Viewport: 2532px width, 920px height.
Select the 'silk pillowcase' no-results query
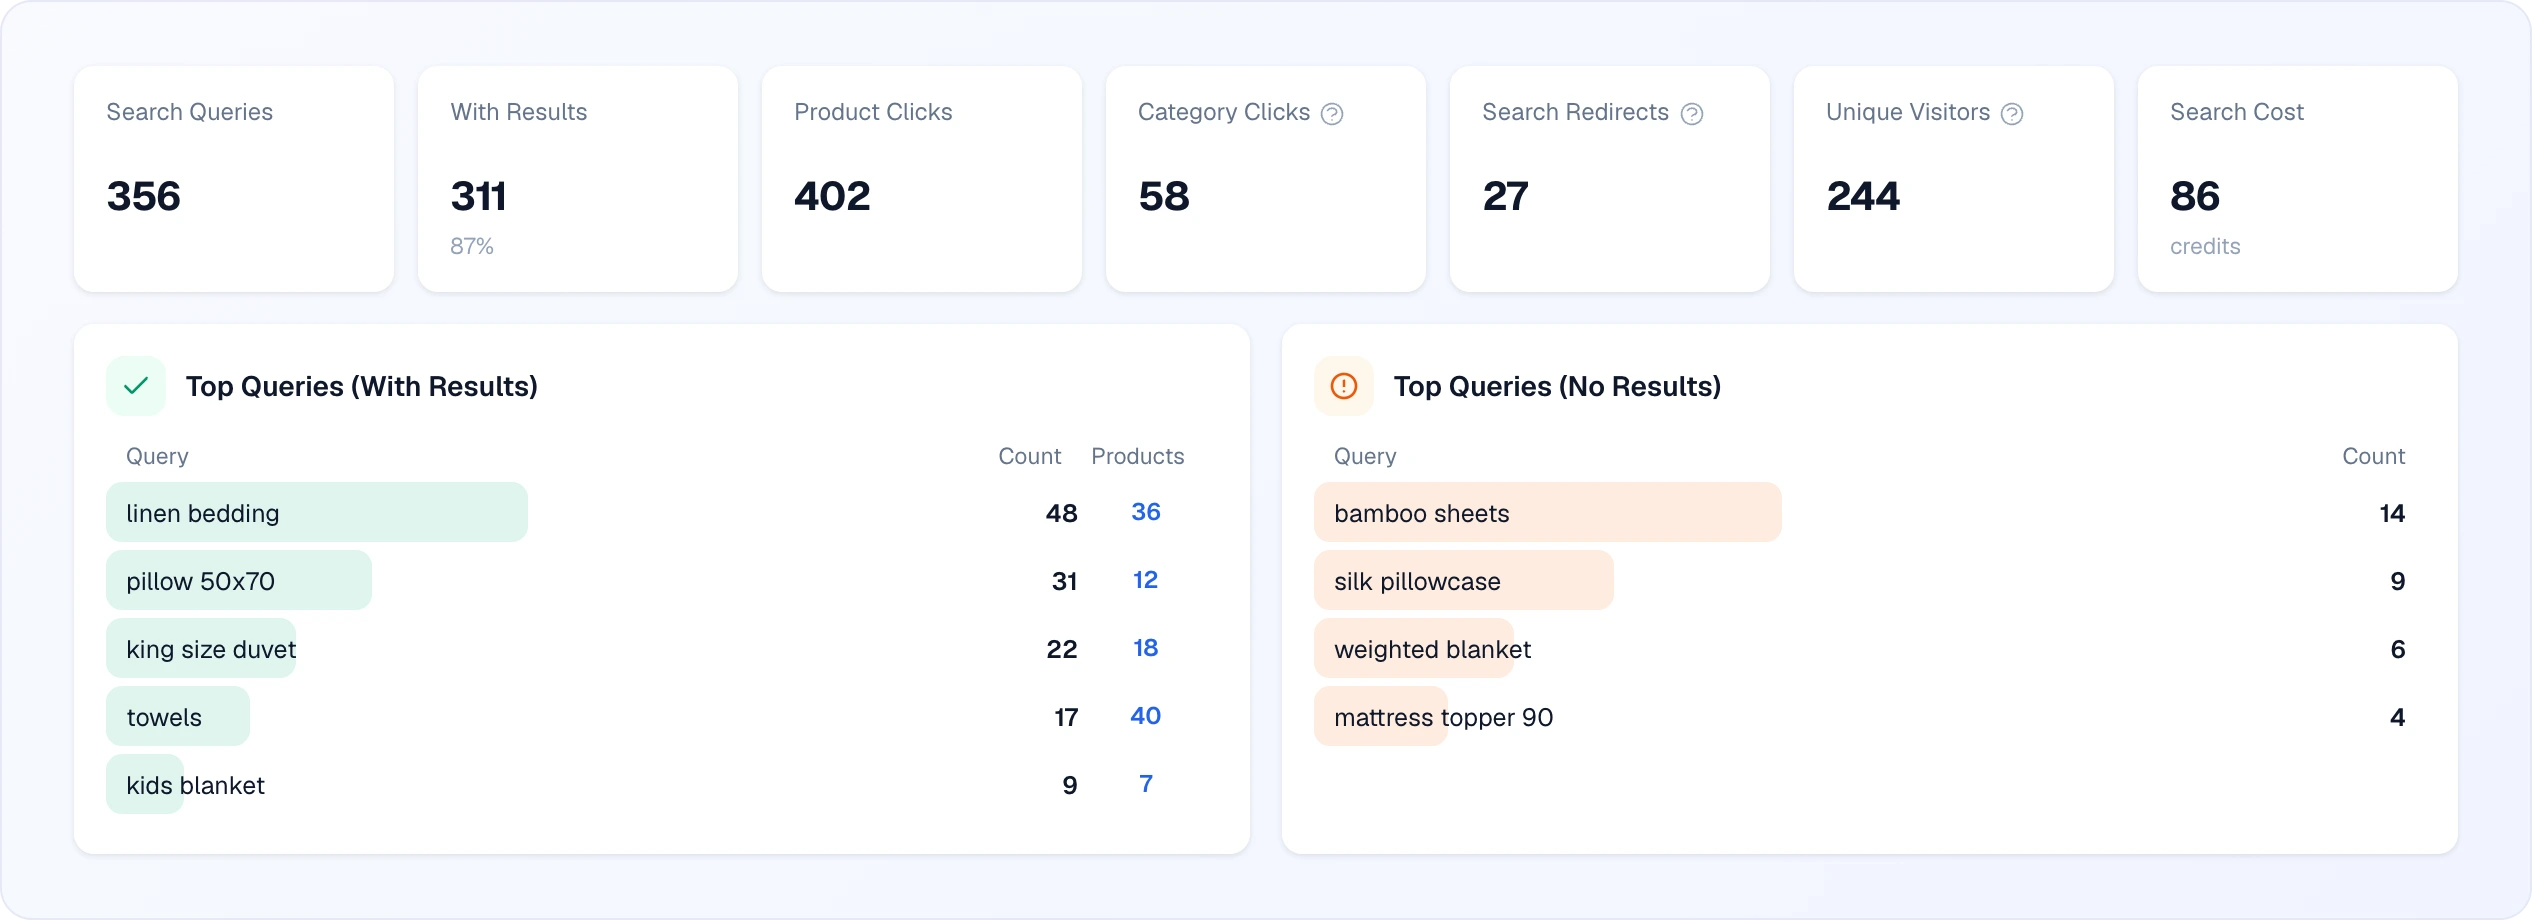pyautogui.click(x=1417, y=581)
